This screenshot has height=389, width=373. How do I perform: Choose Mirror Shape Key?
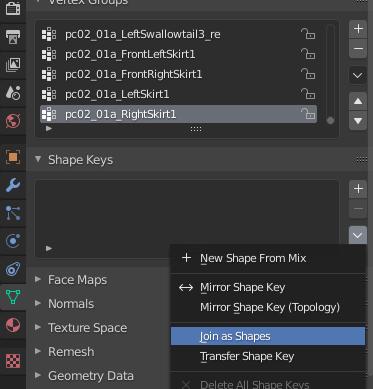[268, 287]
